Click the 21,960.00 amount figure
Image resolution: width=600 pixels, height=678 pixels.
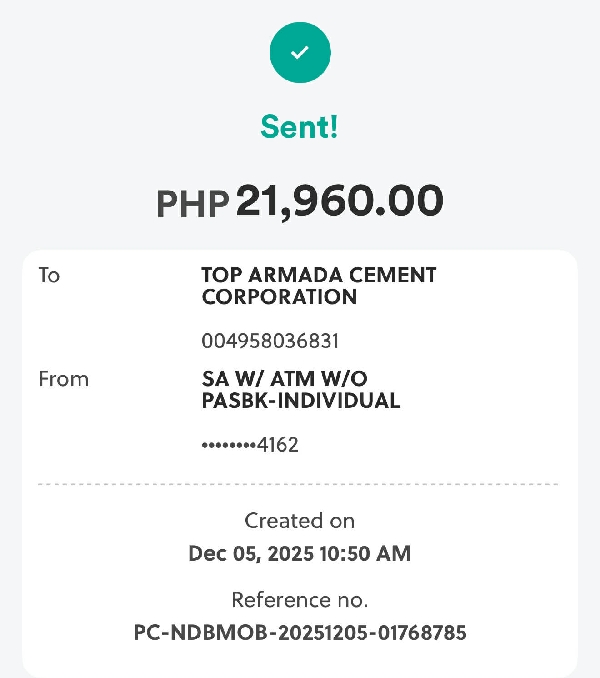(340, 202)
